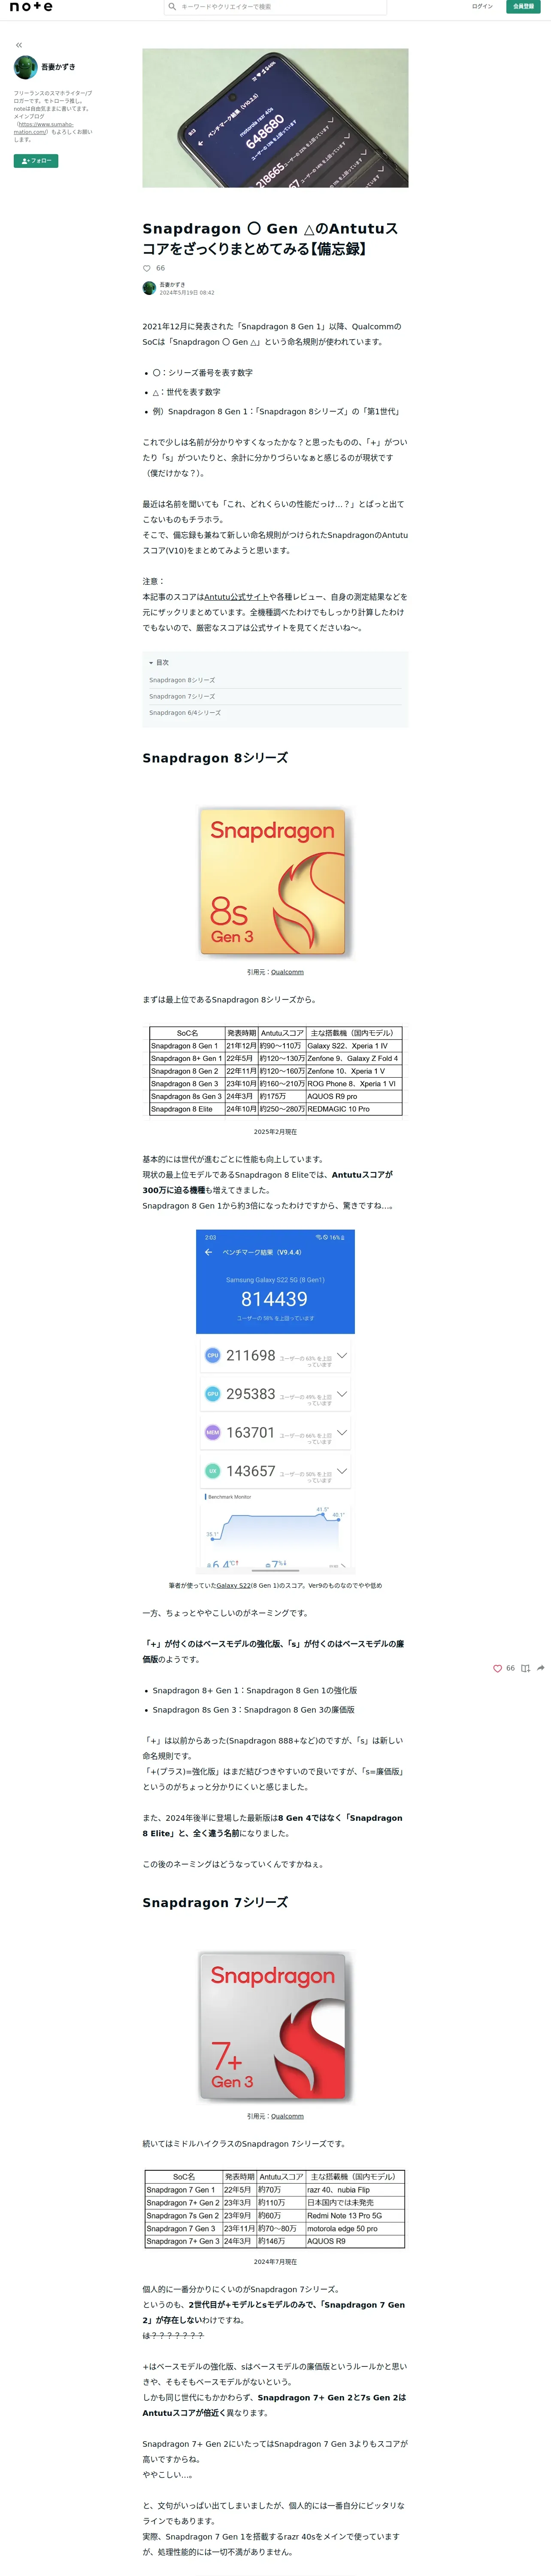Click the 2024年7月現在 table caption
Viewport: 551px width, 2576px height.
(x=275, y=2262)
